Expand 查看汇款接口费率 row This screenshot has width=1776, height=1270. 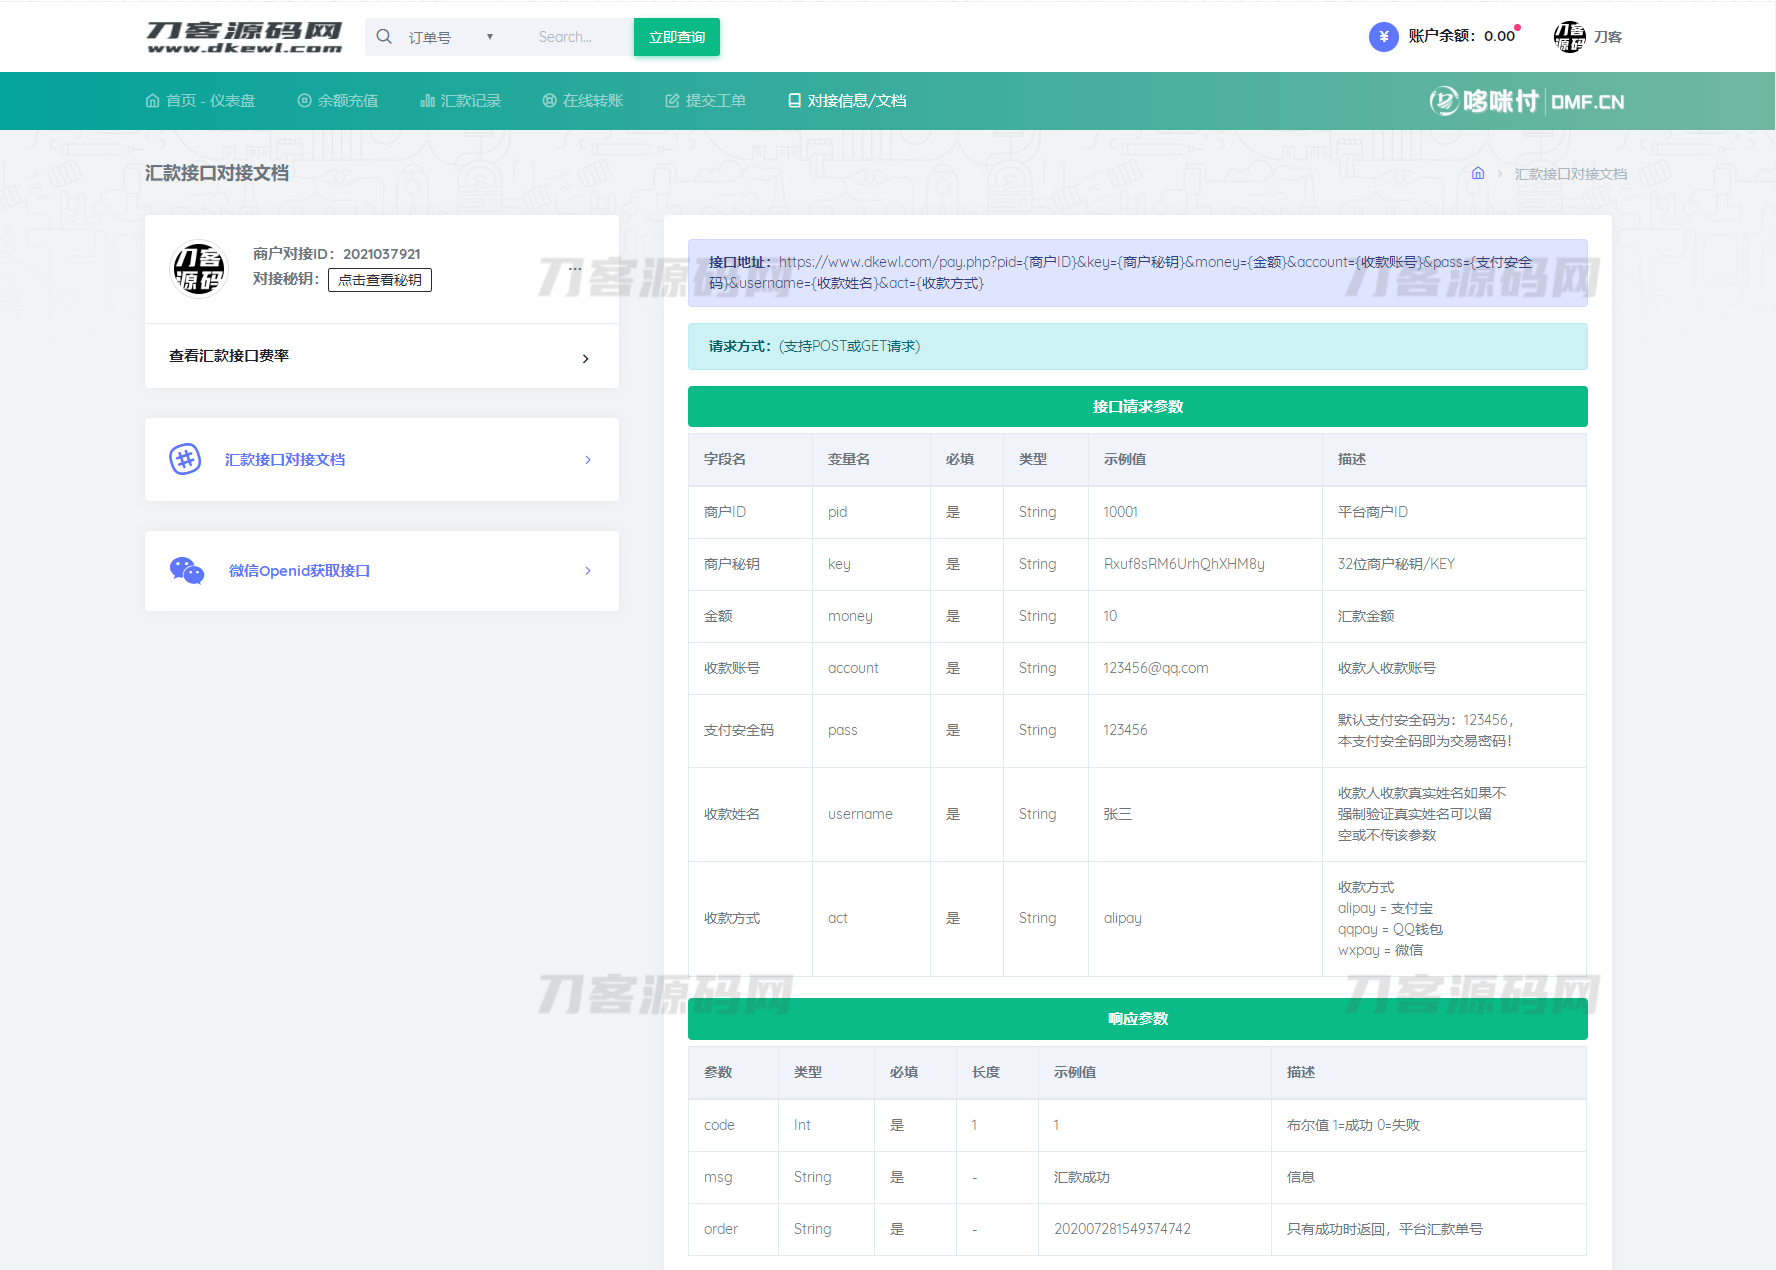(x=381, y=356)
